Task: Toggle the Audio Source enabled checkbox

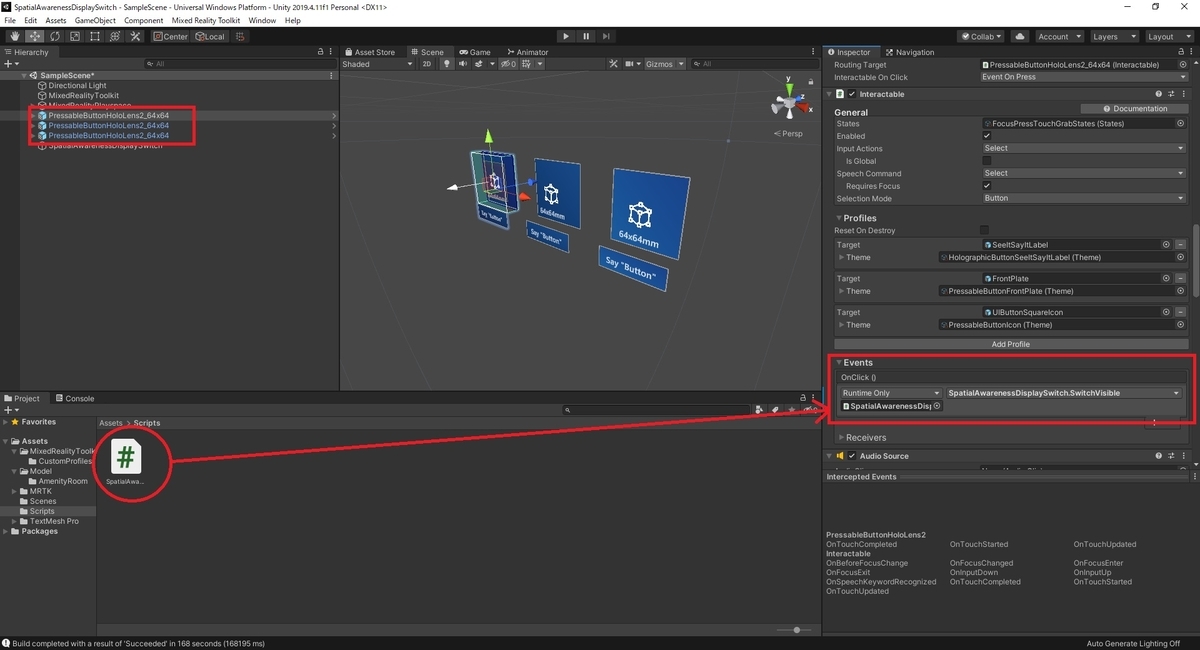Action: point(852,456)
